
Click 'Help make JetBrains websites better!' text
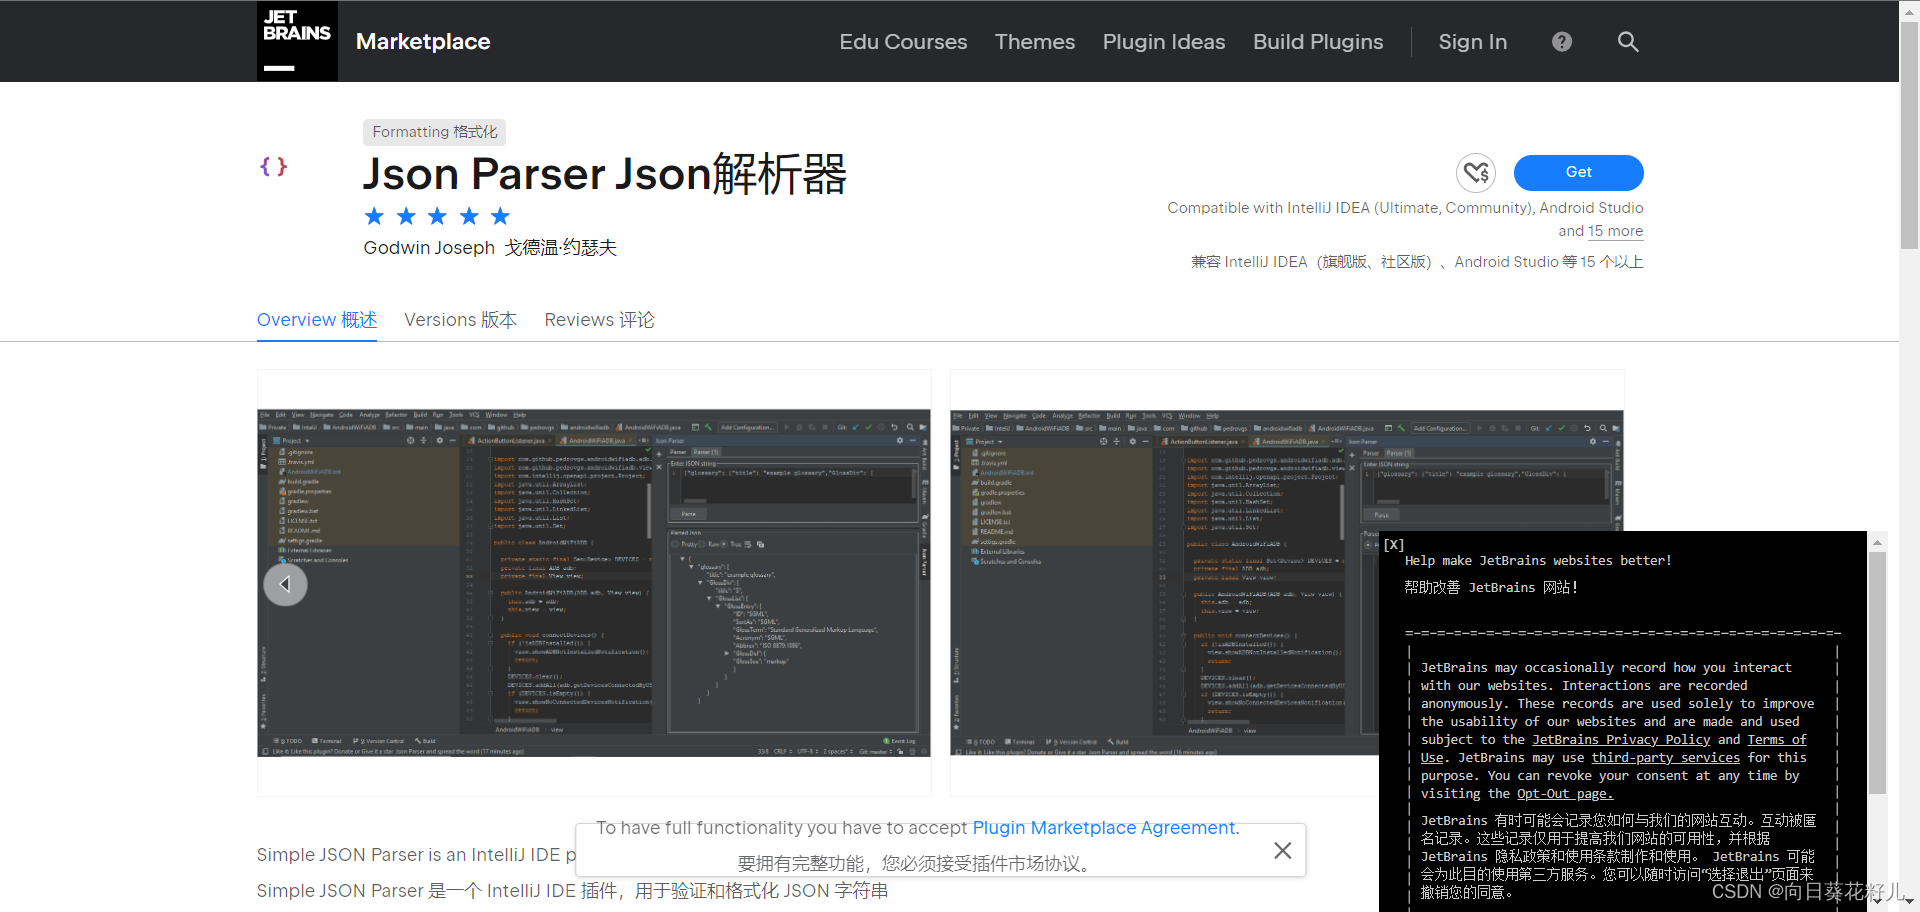pos(1538,561)
